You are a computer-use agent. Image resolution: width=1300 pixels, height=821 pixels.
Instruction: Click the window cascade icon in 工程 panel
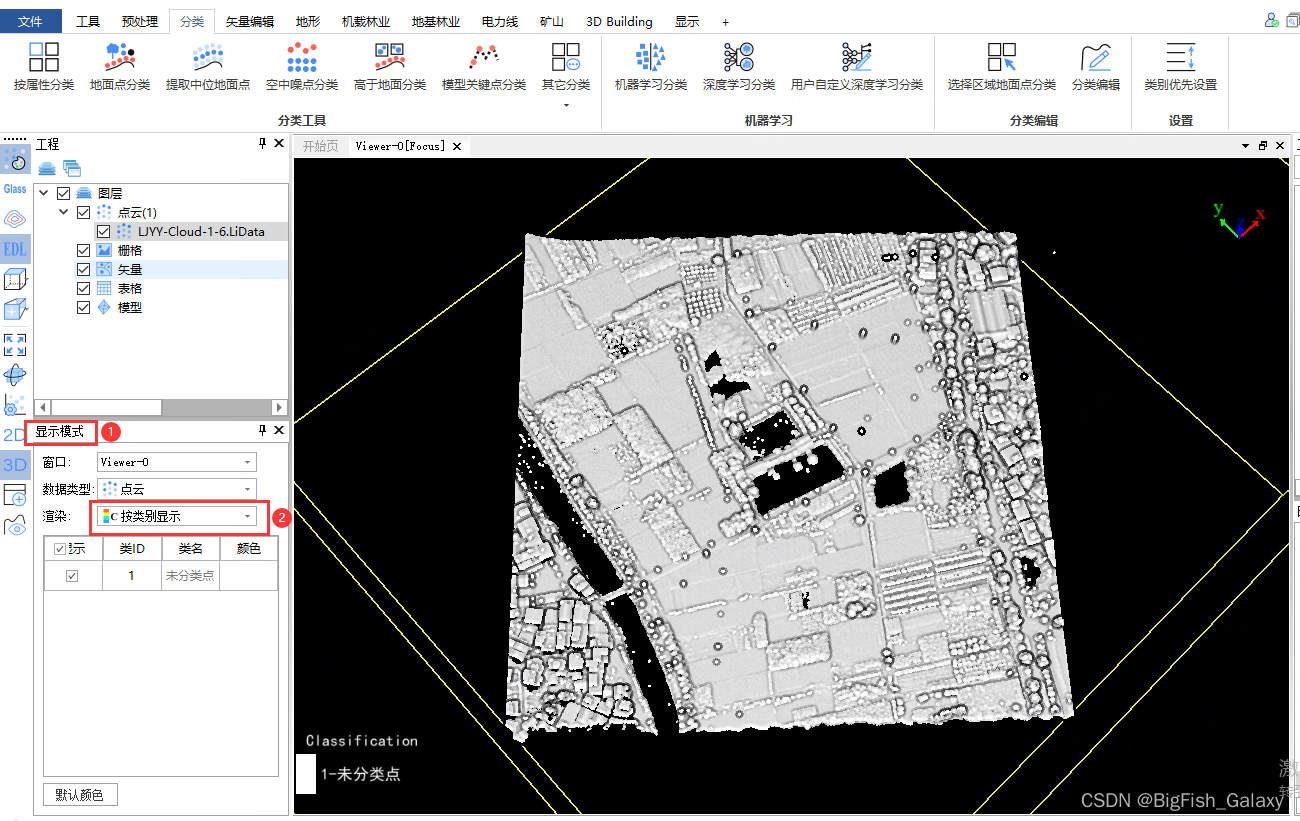coord(72,167)
